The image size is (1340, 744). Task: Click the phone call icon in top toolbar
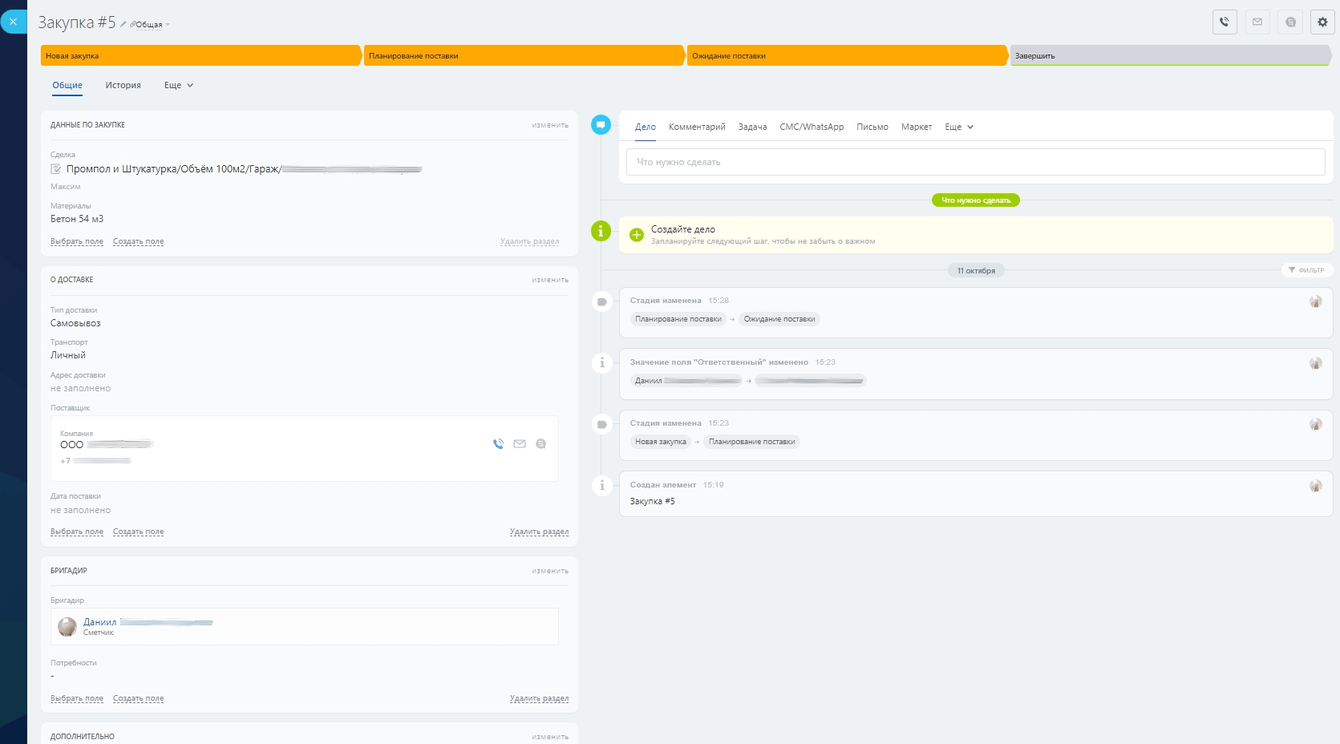1225,22
